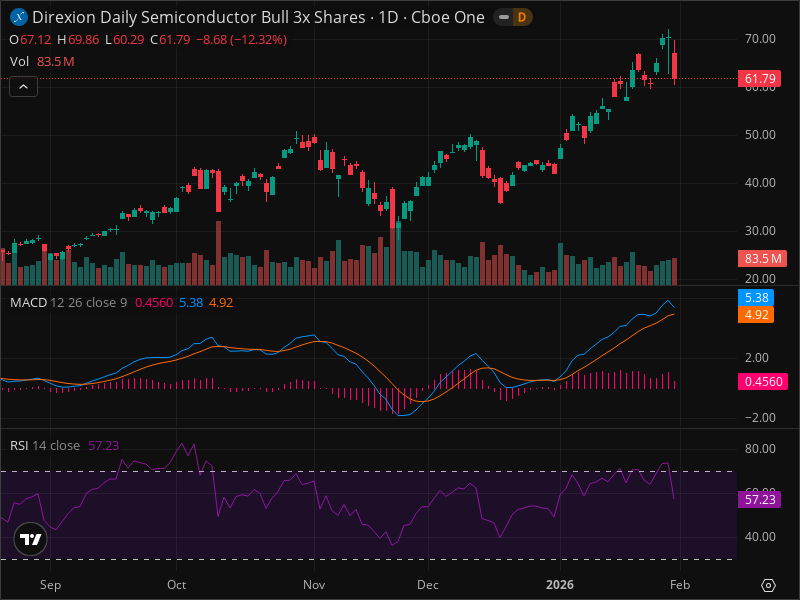Screen dimensions: 800x600
Task: Open the TradingView logo link
Action: pos(31,539)
